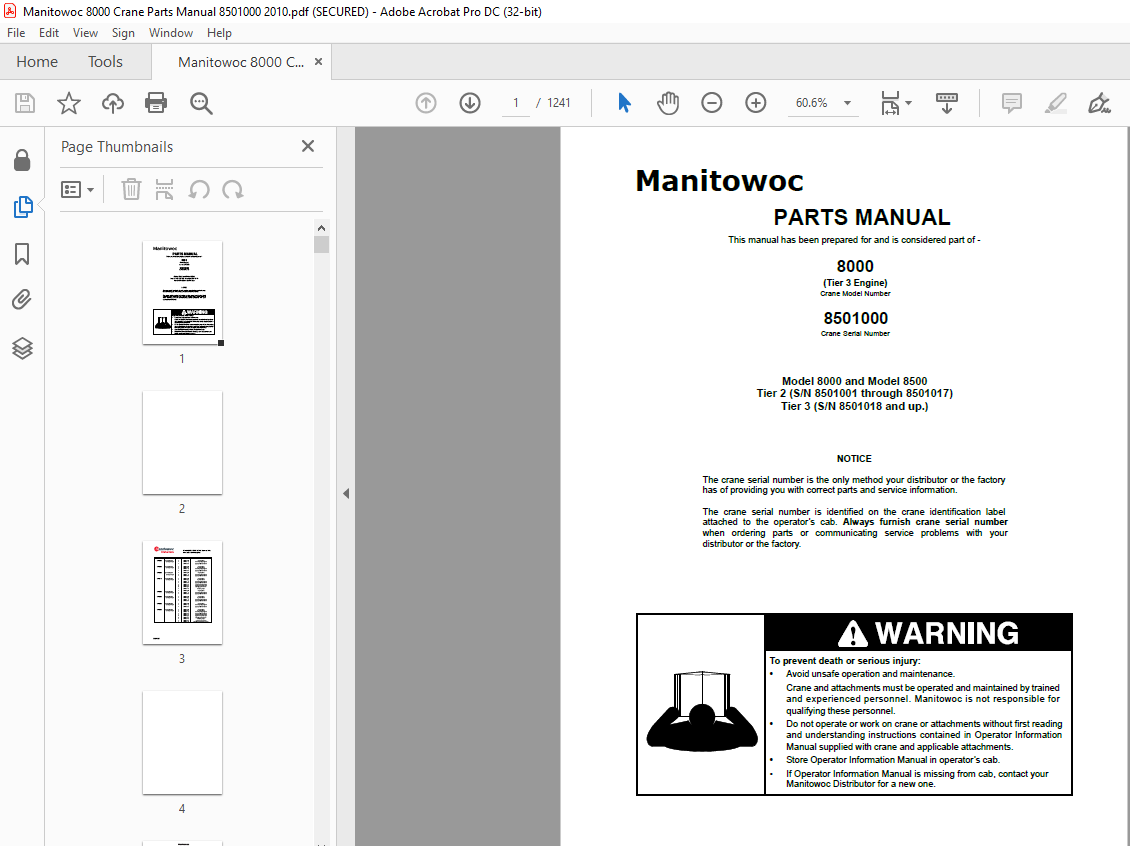Select the Manitowoc 8000 document tab
The height and width of the screenshot is (846, 1130).
click(x=241, y=62)
